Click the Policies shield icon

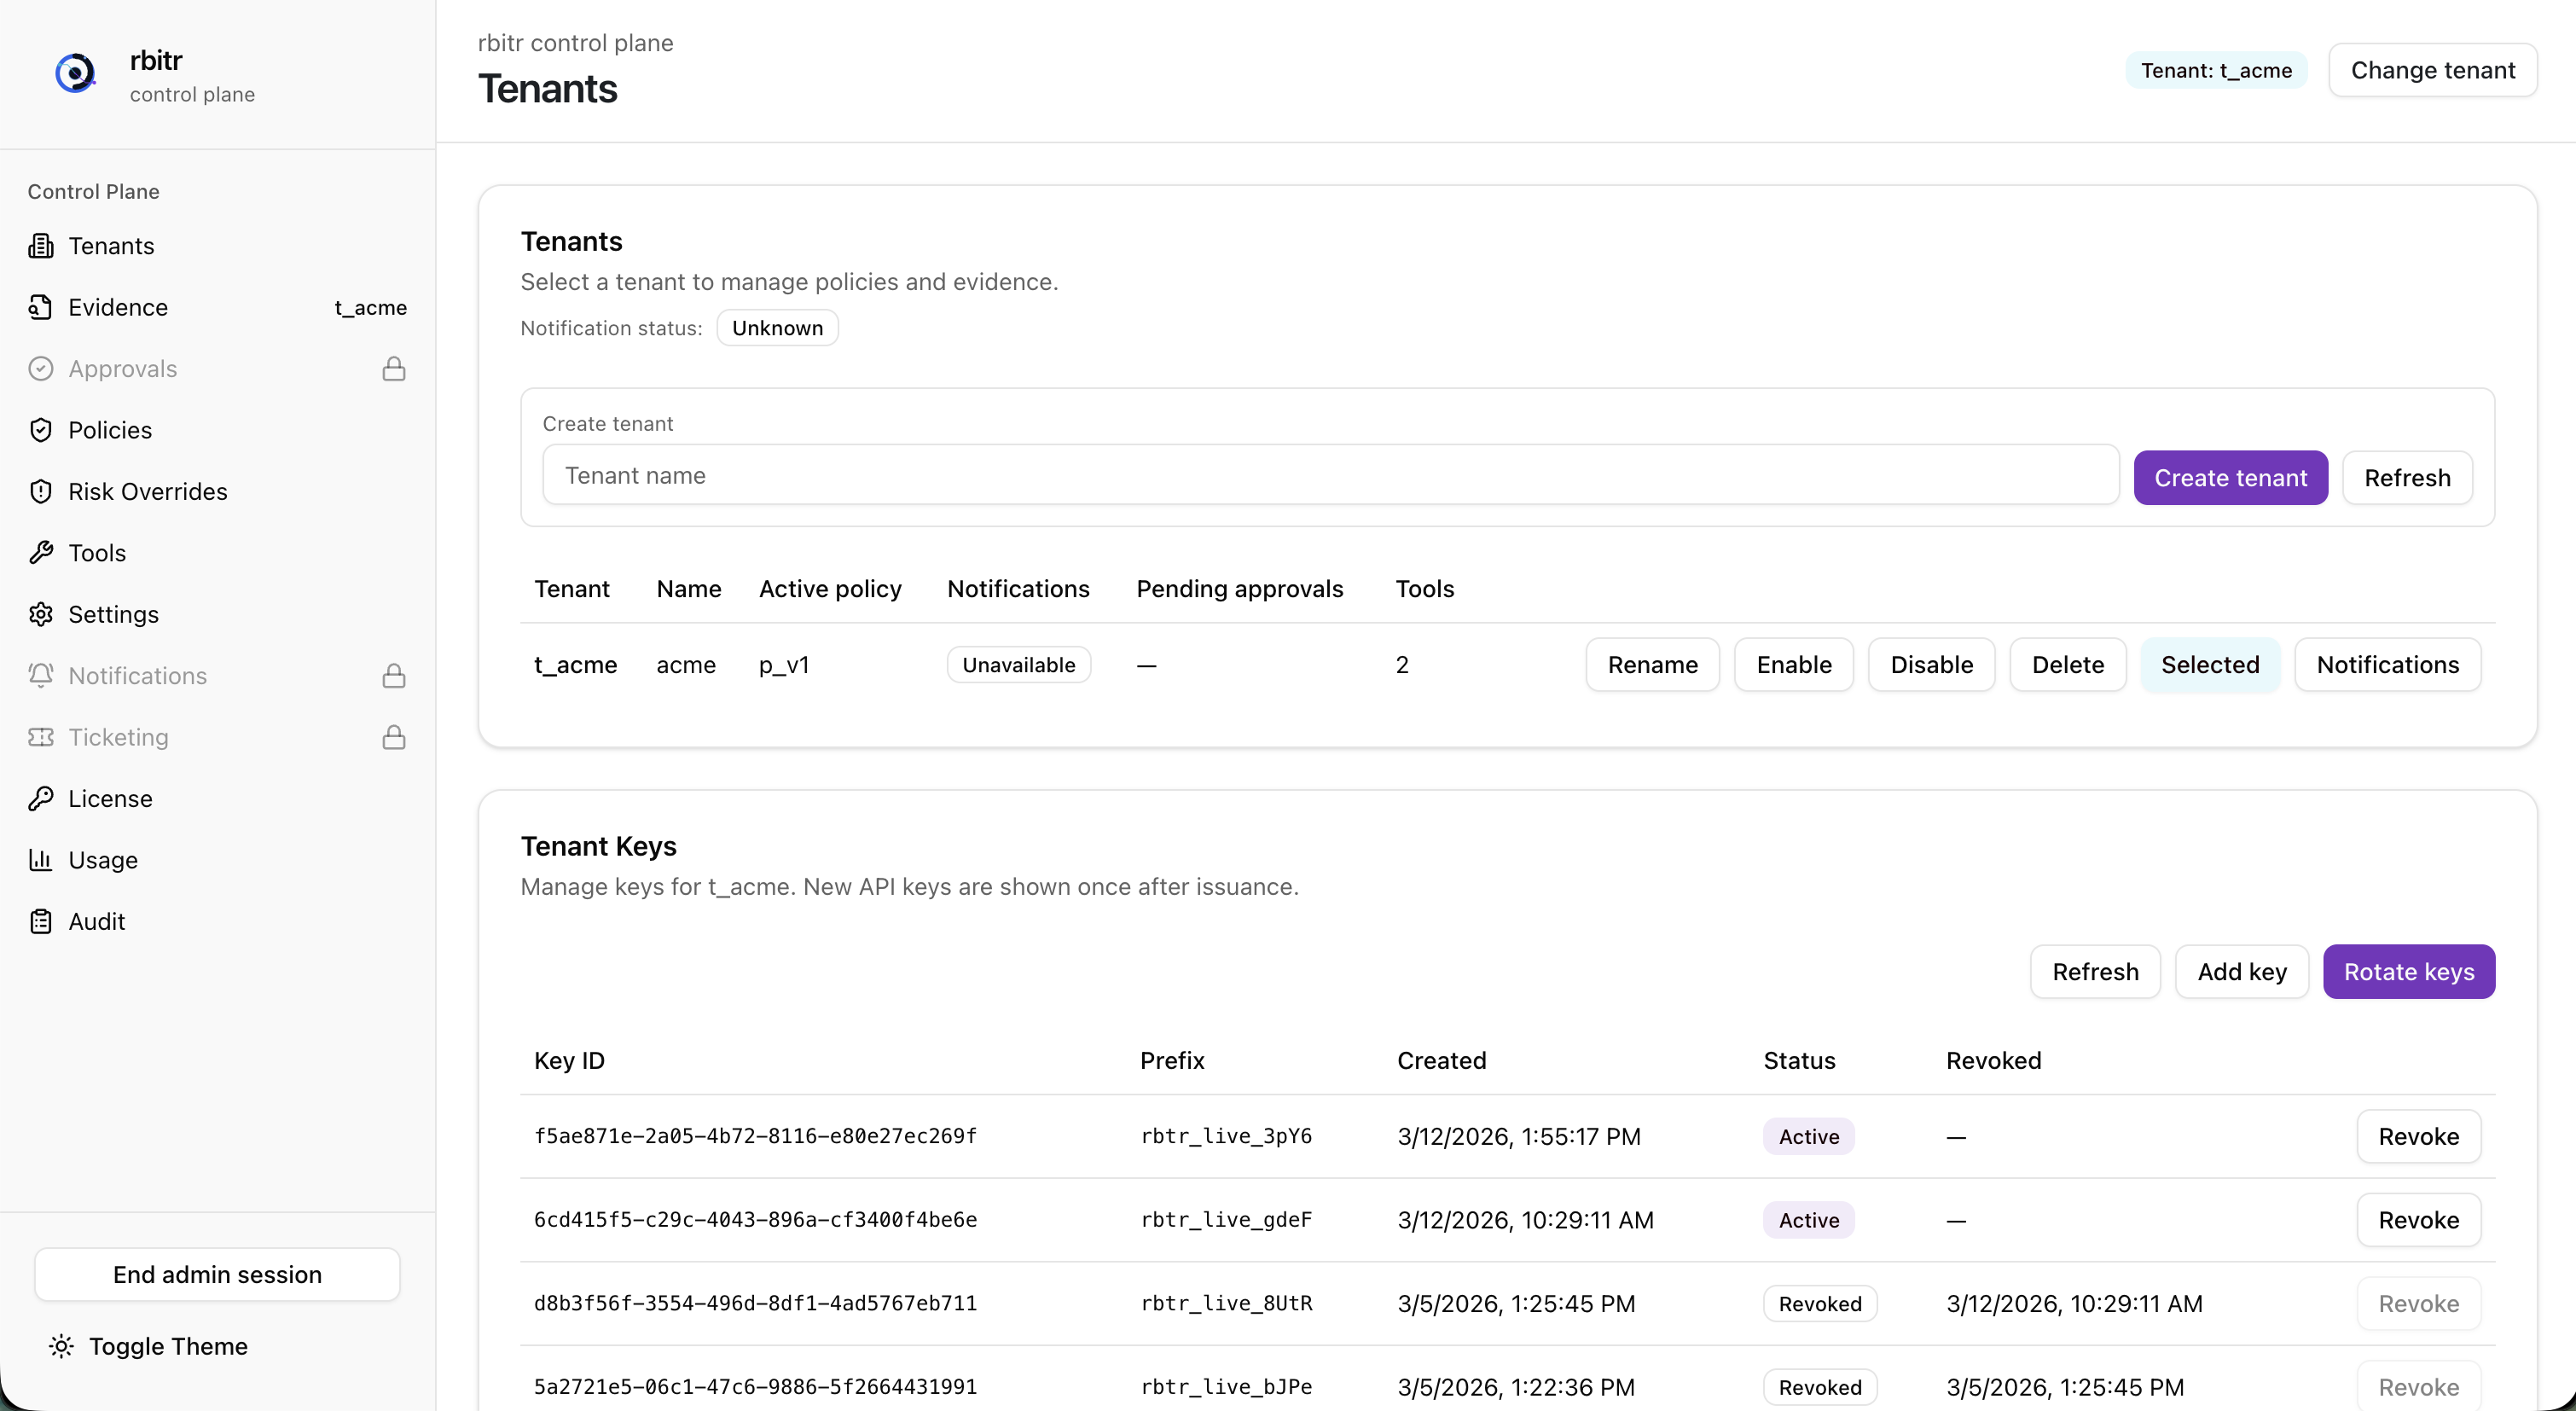41,430
